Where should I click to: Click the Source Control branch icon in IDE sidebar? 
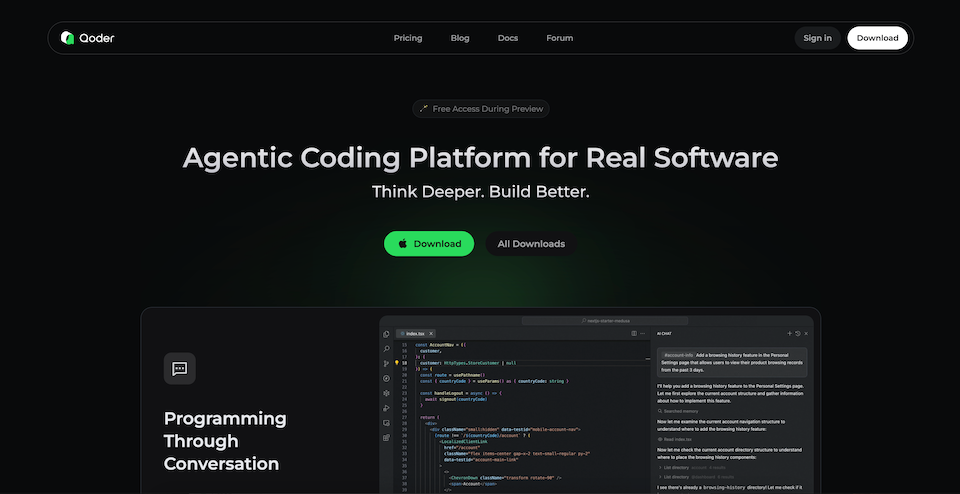coord(386,364)
